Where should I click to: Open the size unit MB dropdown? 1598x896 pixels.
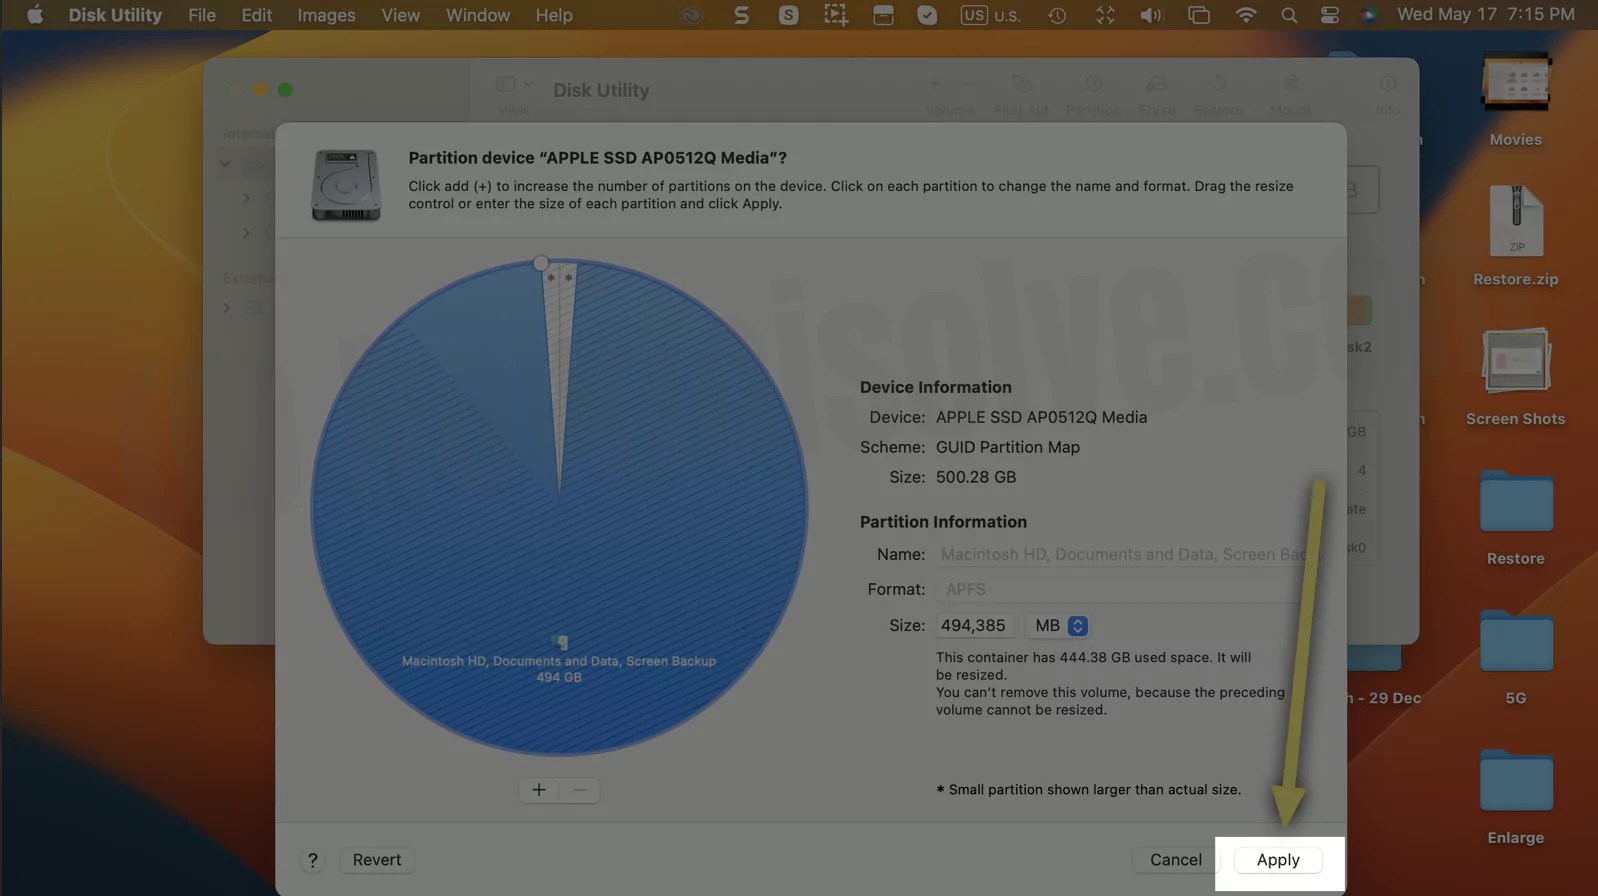pos(1059,626)
